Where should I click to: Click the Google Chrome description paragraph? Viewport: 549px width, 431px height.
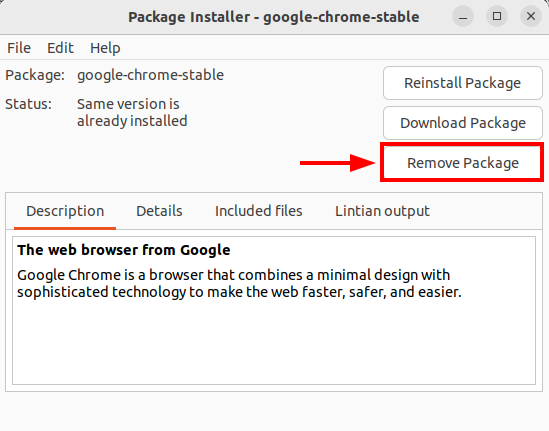(239, 284)
